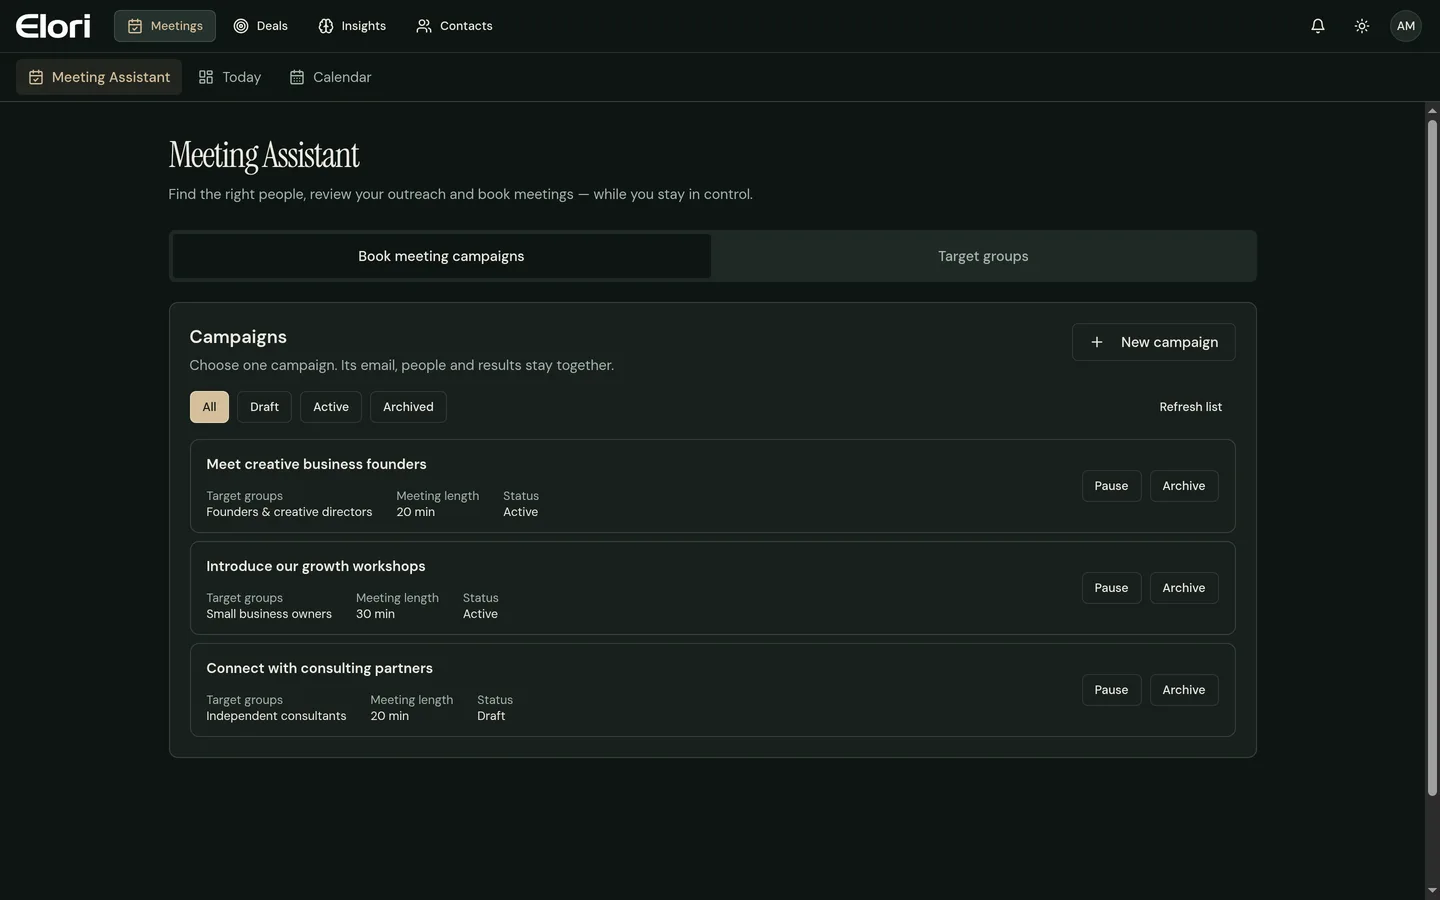The height and width of the screenshot is (900, 1440).
Task: Pause the Connect with consulting partners campaign
Action: point(1111,690)
